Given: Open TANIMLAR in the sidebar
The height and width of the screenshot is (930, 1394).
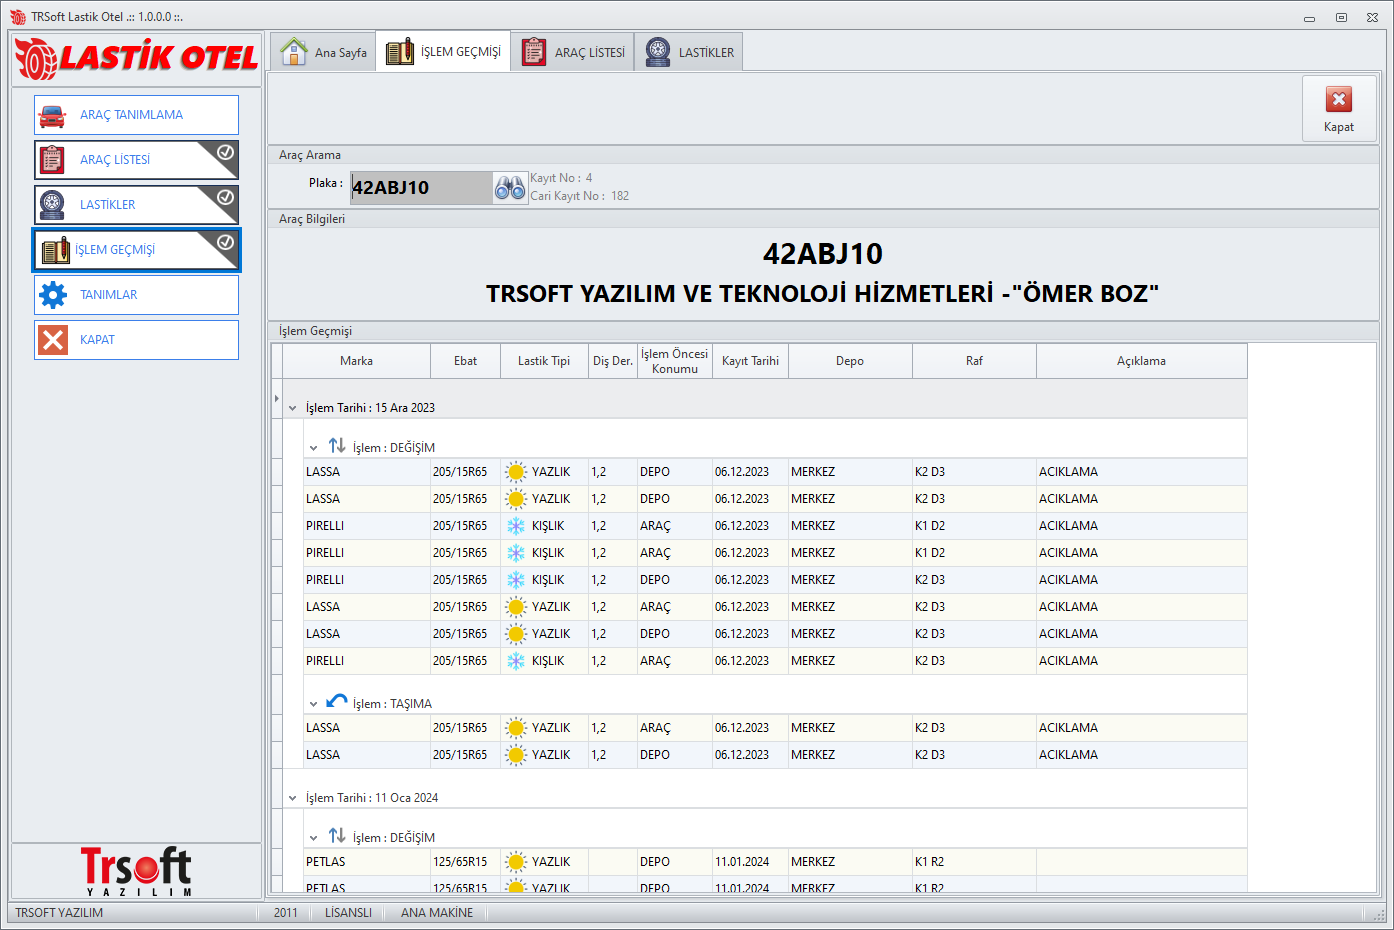Looking at the screenshot, I should click(x=136, y=295).
